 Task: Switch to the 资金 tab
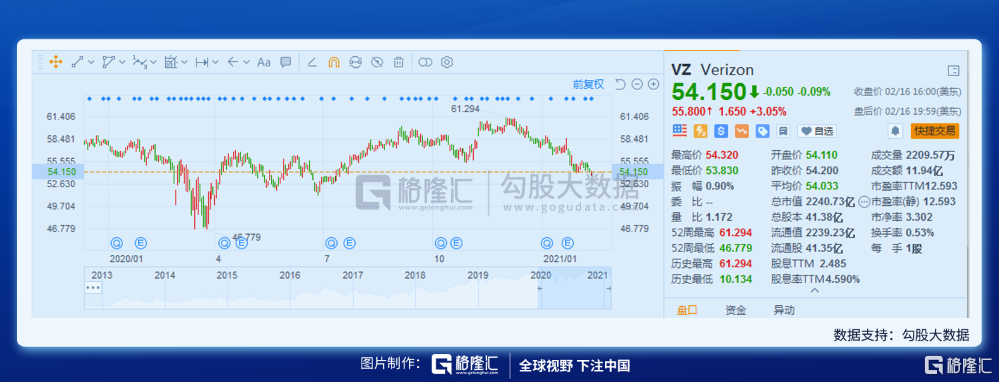coord(735,310)
